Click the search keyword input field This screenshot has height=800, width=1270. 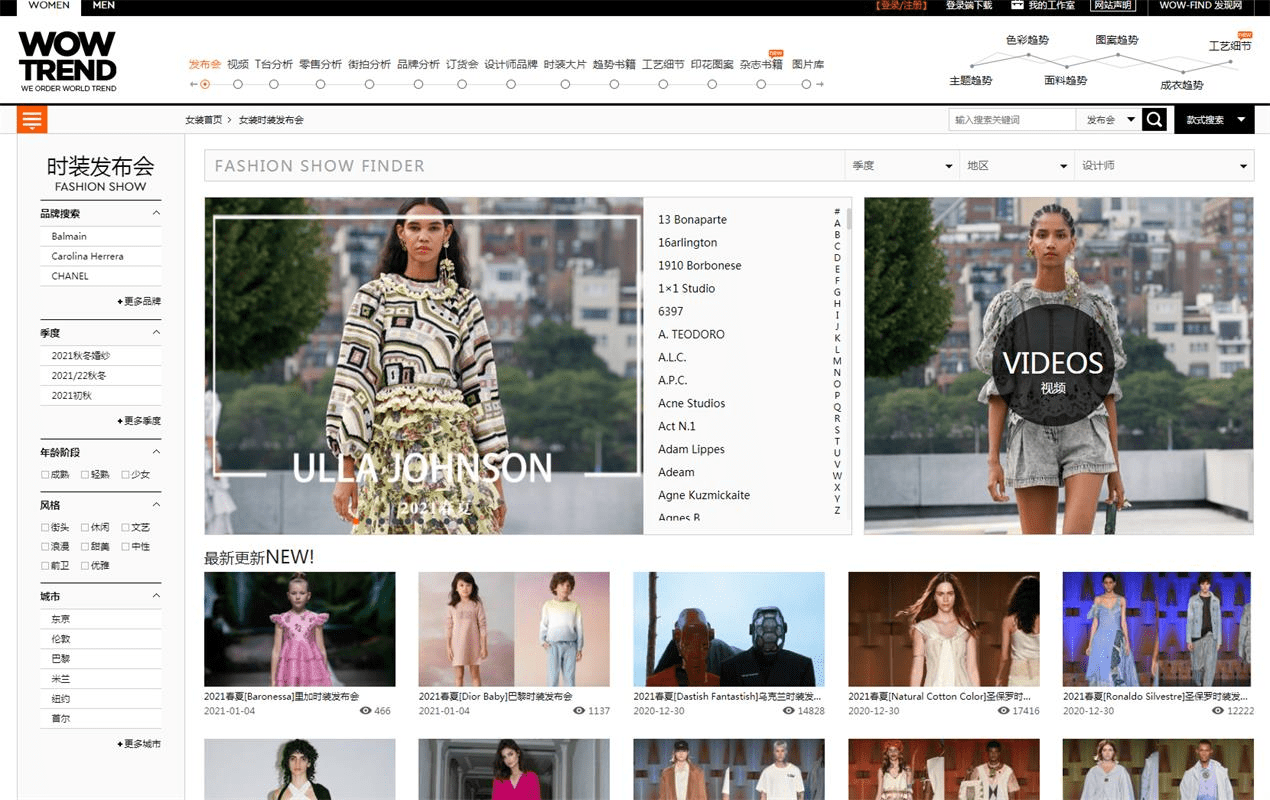[x=1011, y=120]
